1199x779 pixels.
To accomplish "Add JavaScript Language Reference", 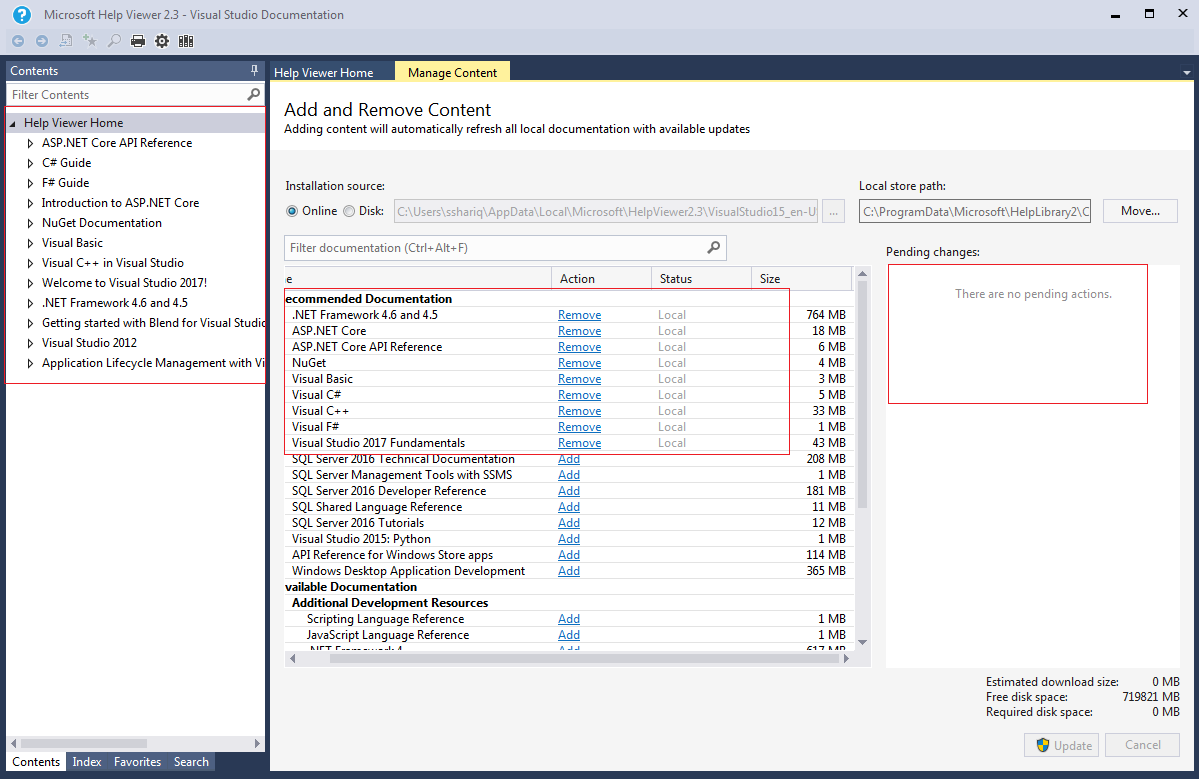I will coord(569,635).
